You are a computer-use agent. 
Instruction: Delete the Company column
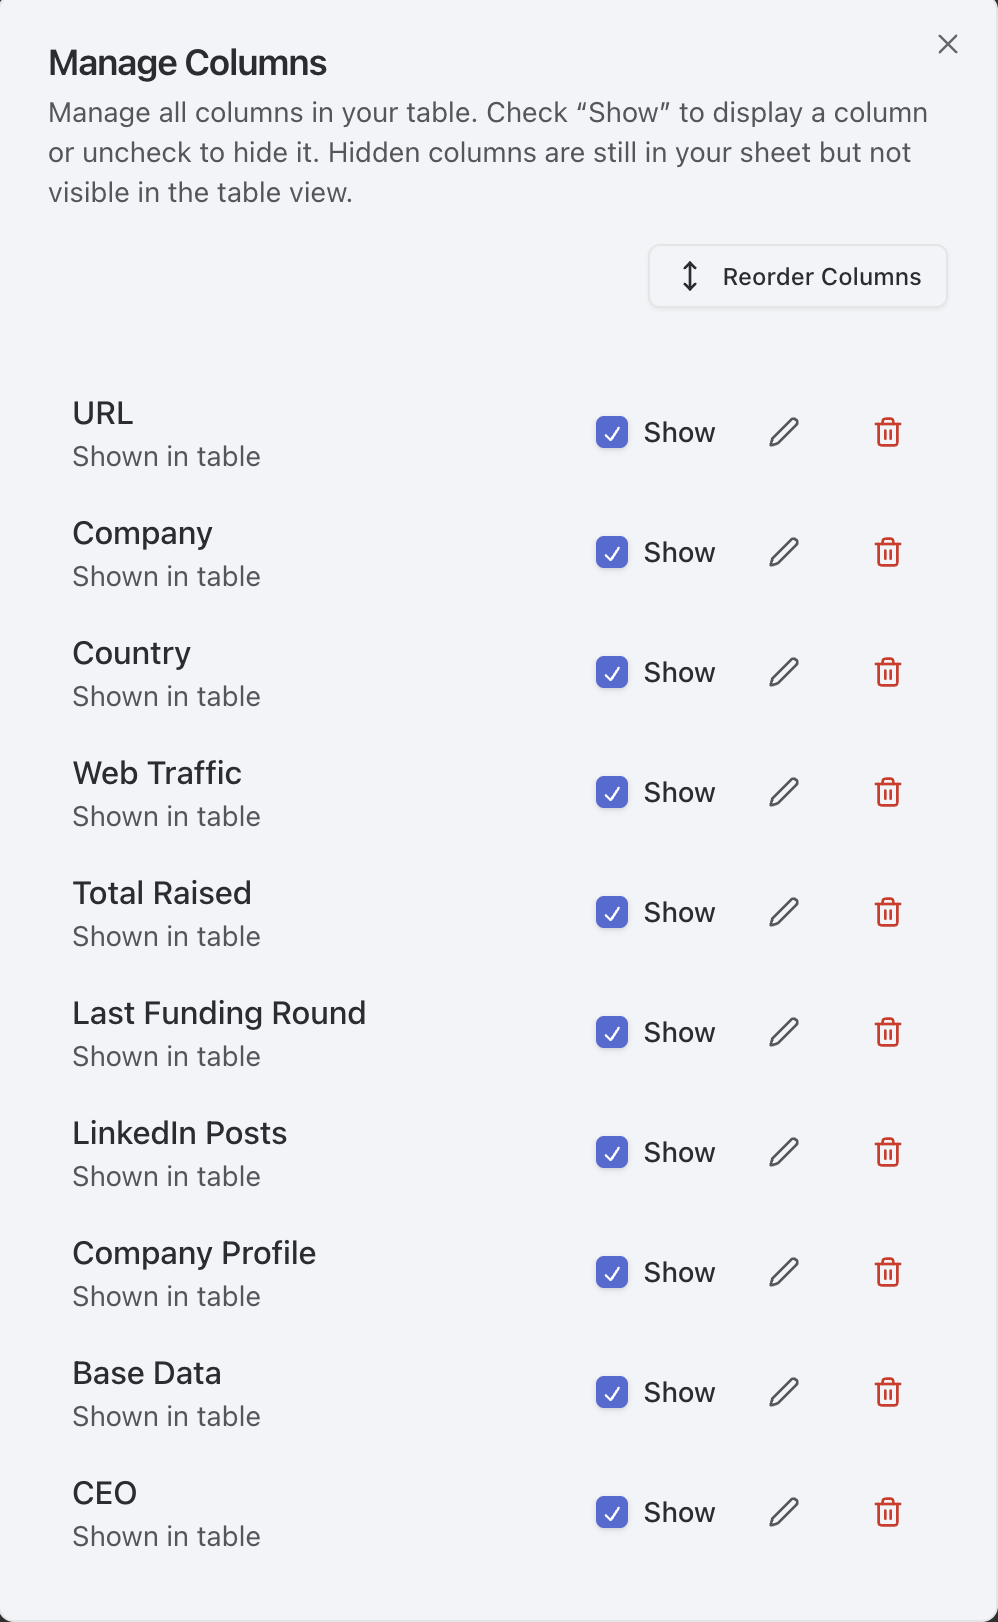(887, 552)
